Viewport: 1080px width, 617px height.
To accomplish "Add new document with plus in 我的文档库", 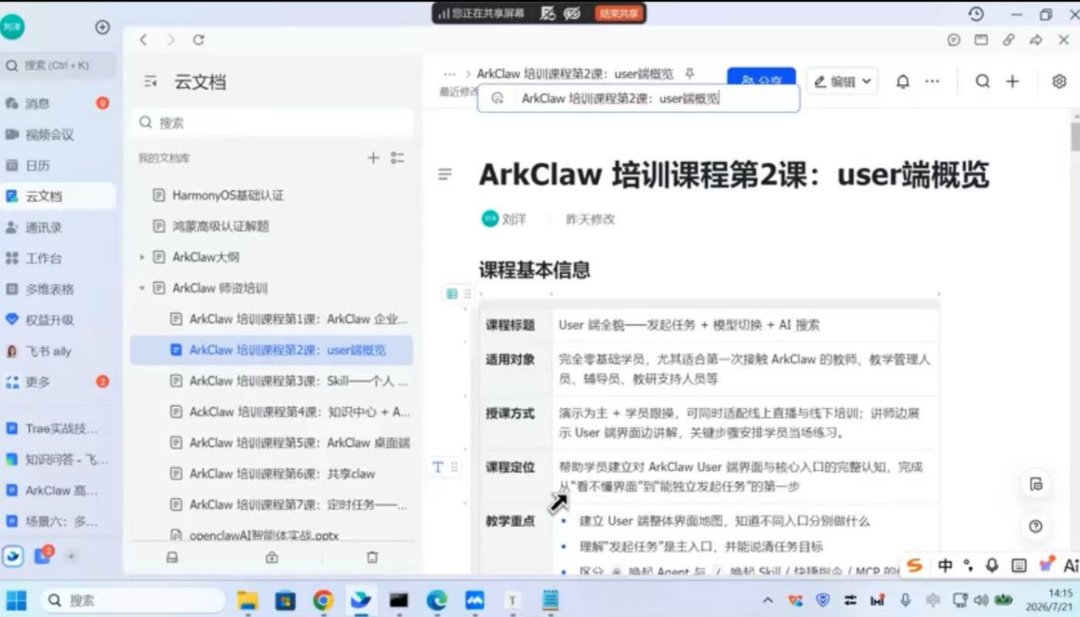I will tap(373, 158).
